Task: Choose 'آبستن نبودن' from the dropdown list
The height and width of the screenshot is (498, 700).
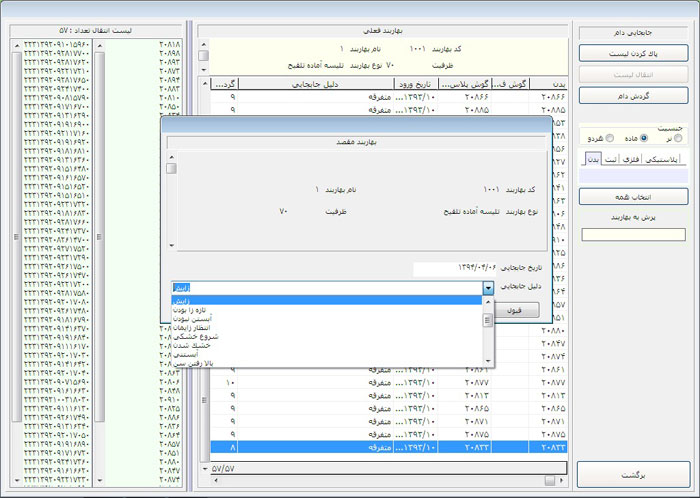Action: pyautogui.click(x=327, y=319)
